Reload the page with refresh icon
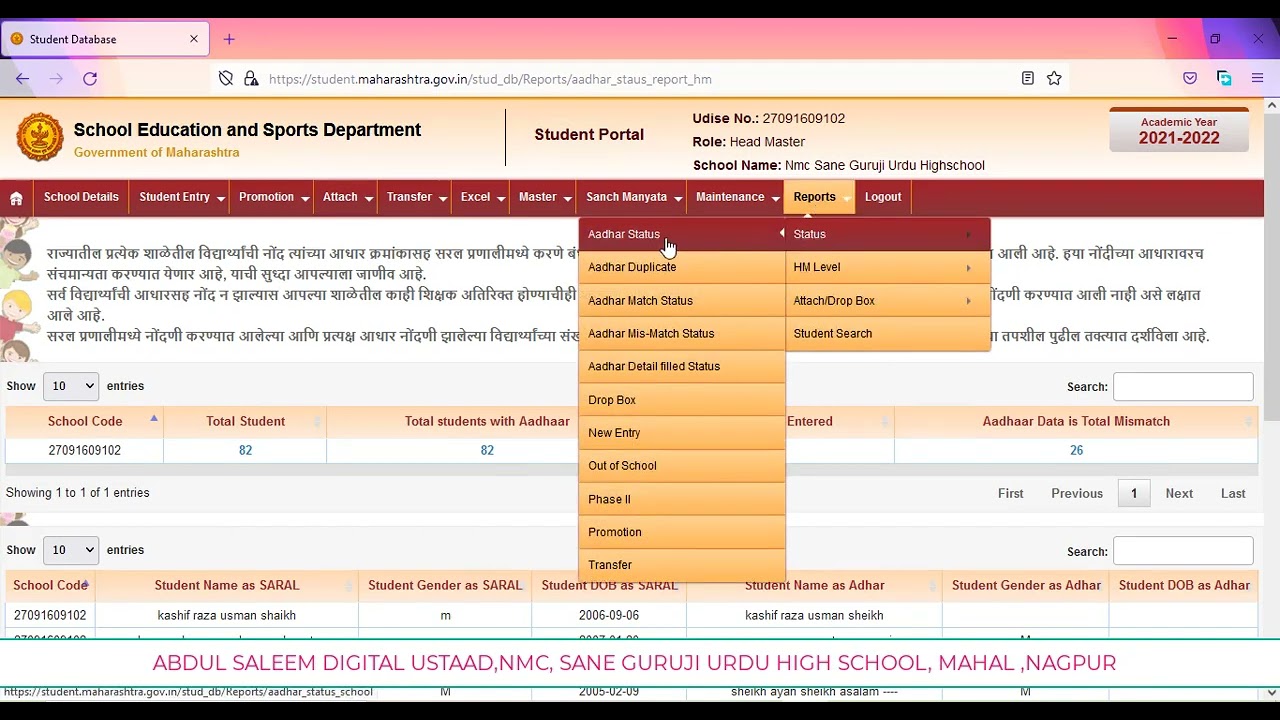Viewport: 1280px width, 720px height. pos(90,79)
